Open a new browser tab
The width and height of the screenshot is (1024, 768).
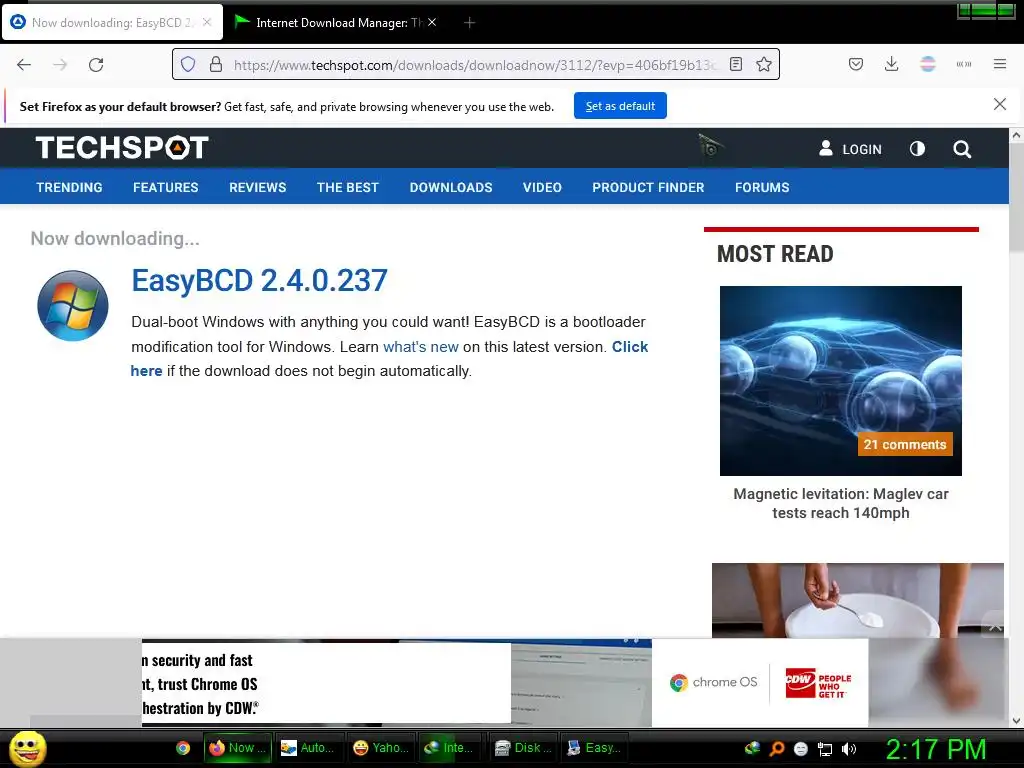tap(469, 23)
